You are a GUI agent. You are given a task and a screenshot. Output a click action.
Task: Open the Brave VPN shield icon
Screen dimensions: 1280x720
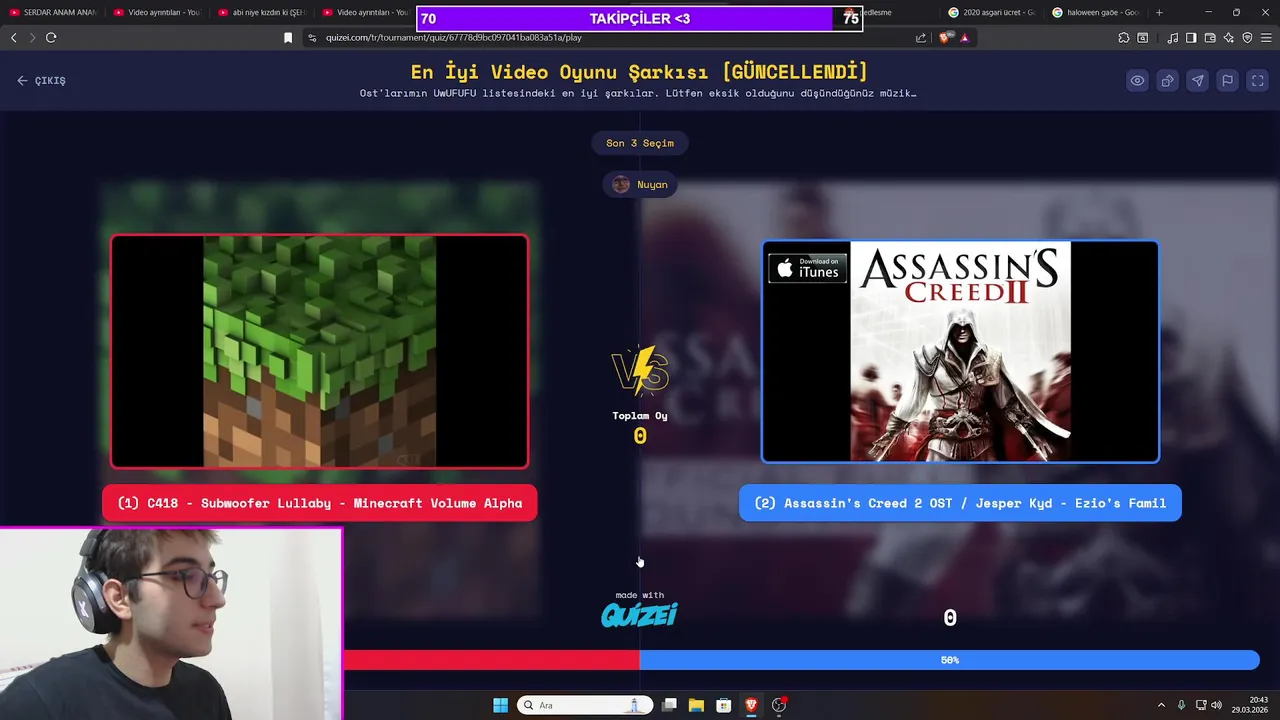click(x=1247, y=37)
